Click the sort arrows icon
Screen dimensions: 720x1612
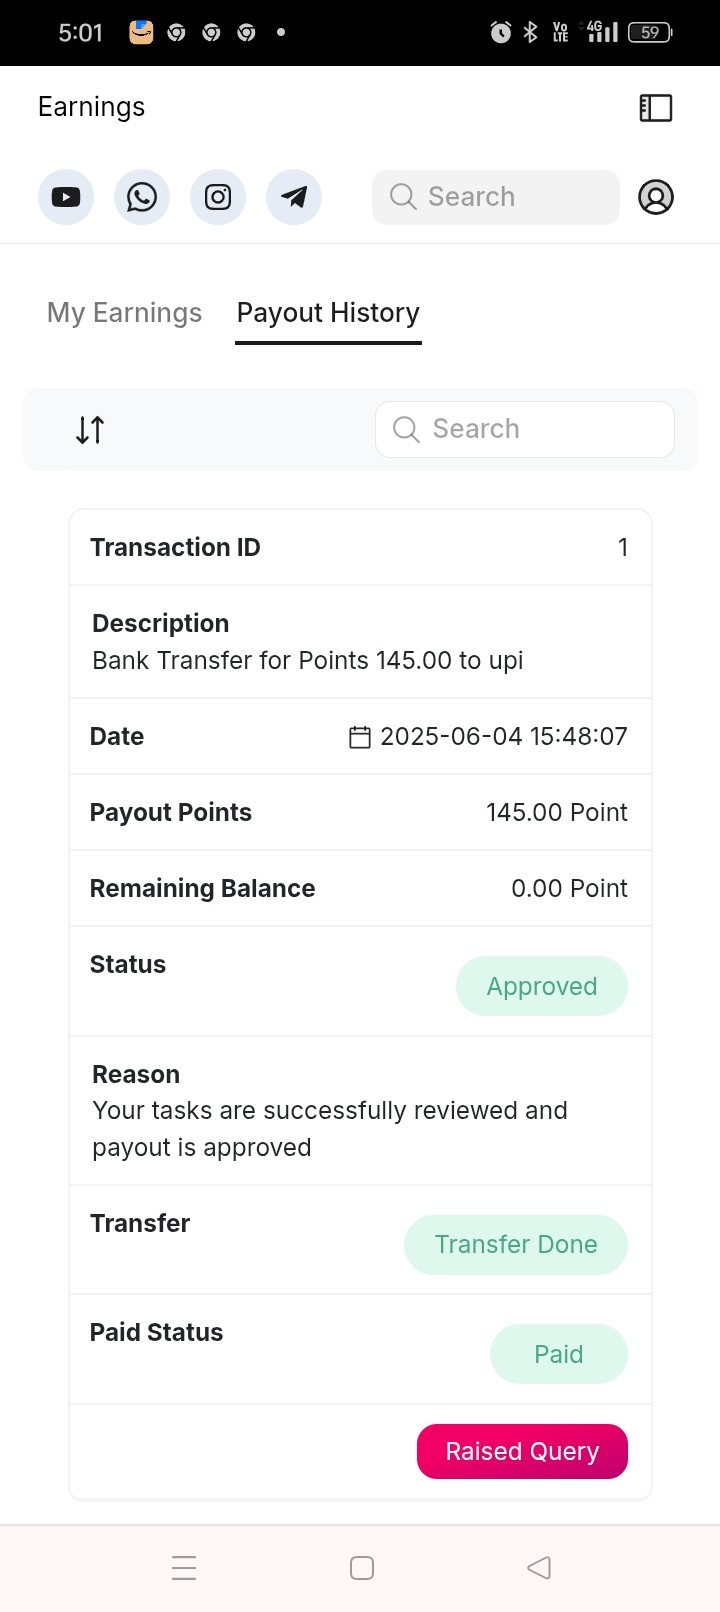click(90, 430)
